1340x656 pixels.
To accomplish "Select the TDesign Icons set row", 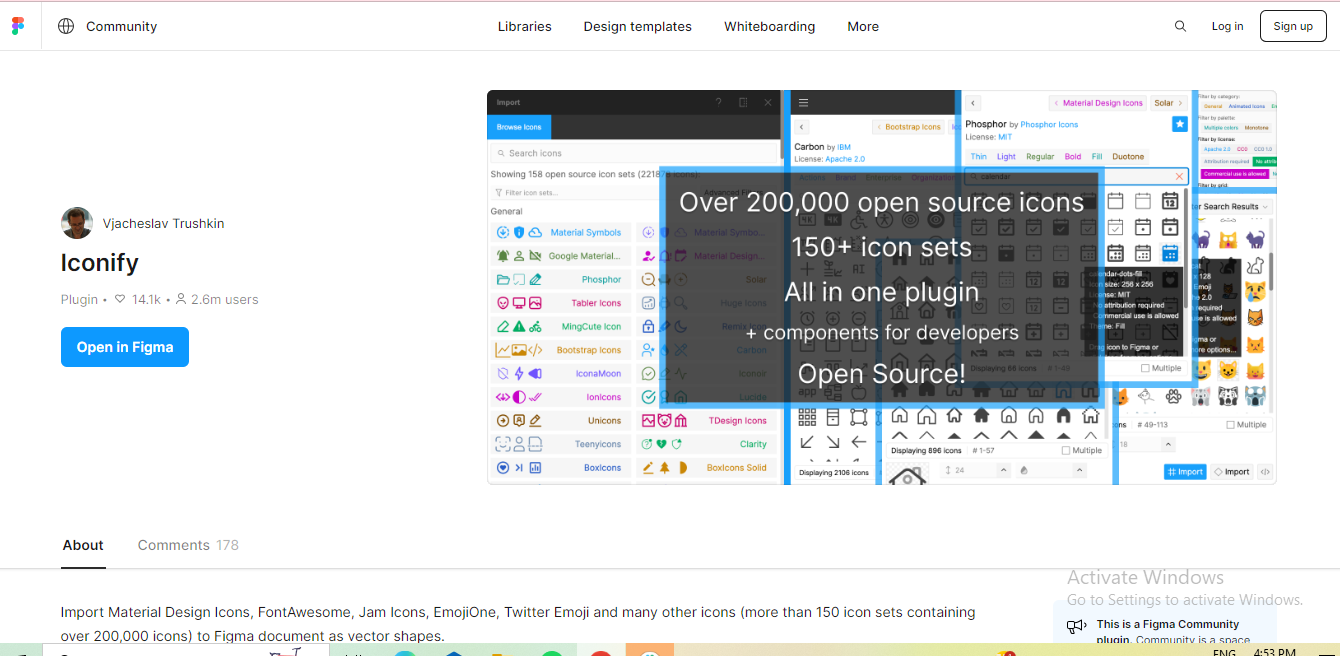I will point(707,420).
